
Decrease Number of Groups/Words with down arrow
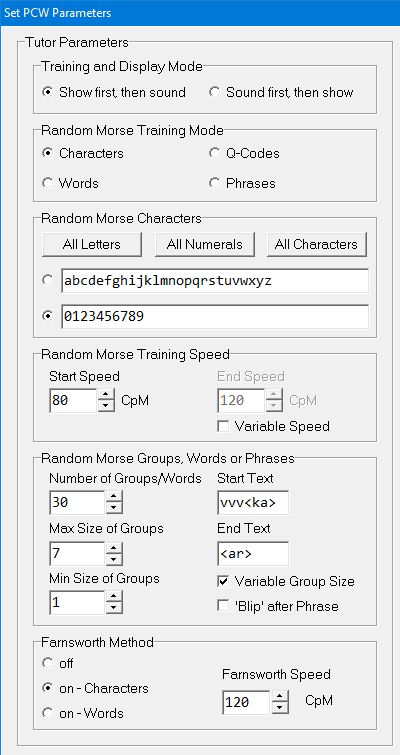[114, 508]
